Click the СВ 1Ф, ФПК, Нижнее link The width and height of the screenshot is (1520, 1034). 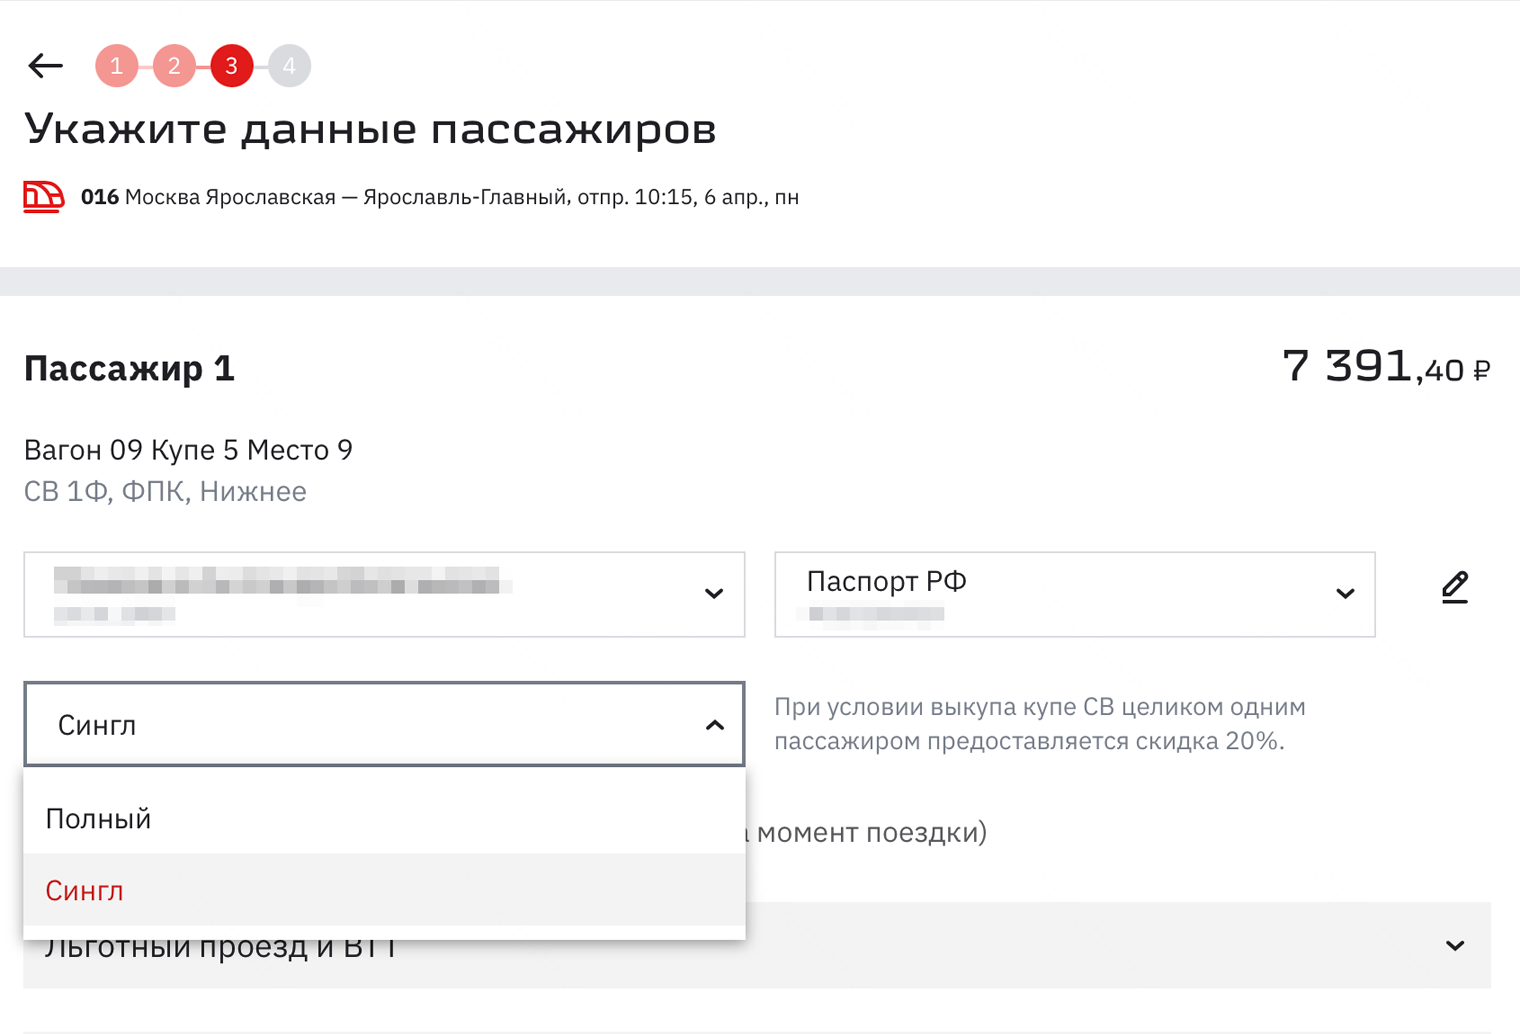click(164, 491)
